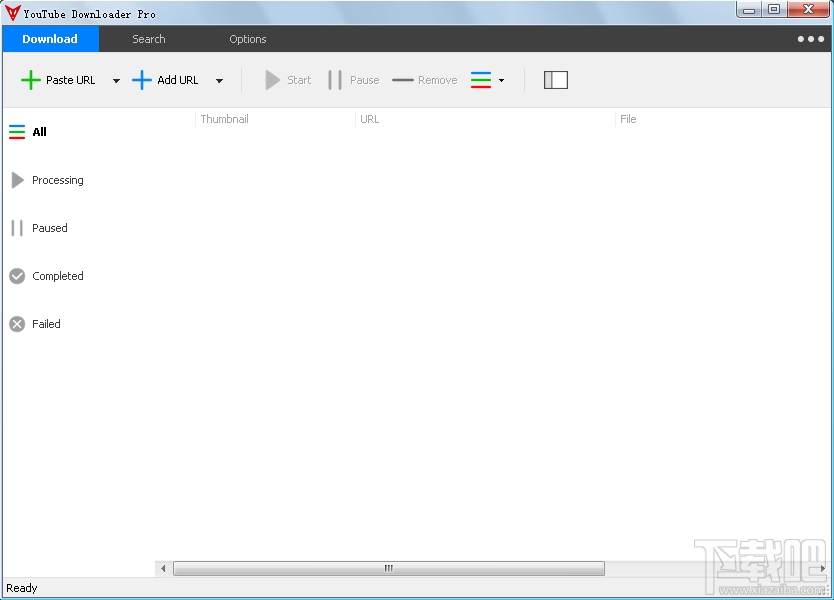Minimize the YouTube Downloader Pro window
Image resolution: width=834 pixels, height=600 pixels.
749,10
